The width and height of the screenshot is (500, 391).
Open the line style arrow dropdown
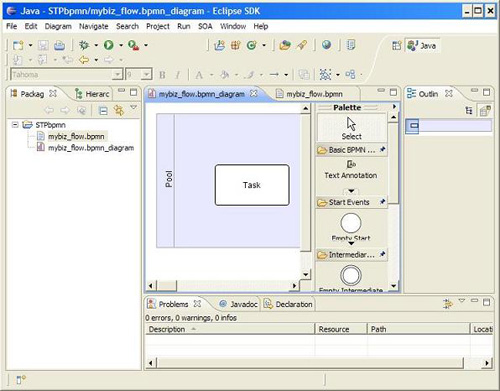point(286,75)
